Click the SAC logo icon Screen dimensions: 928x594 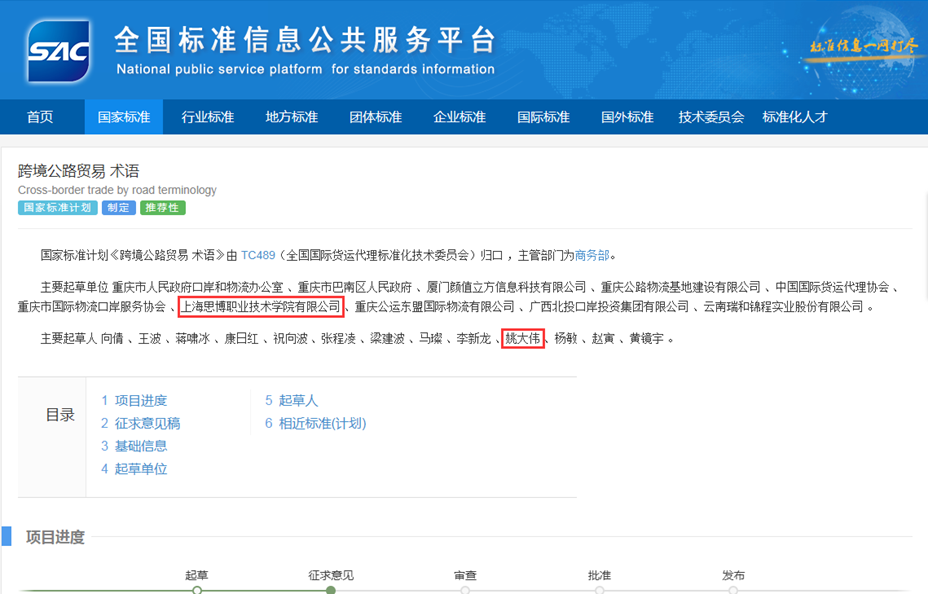[59, 51]
